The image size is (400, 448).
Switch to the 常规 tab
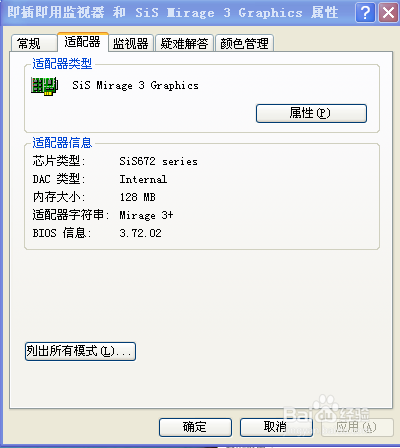[x=33, y=43]
